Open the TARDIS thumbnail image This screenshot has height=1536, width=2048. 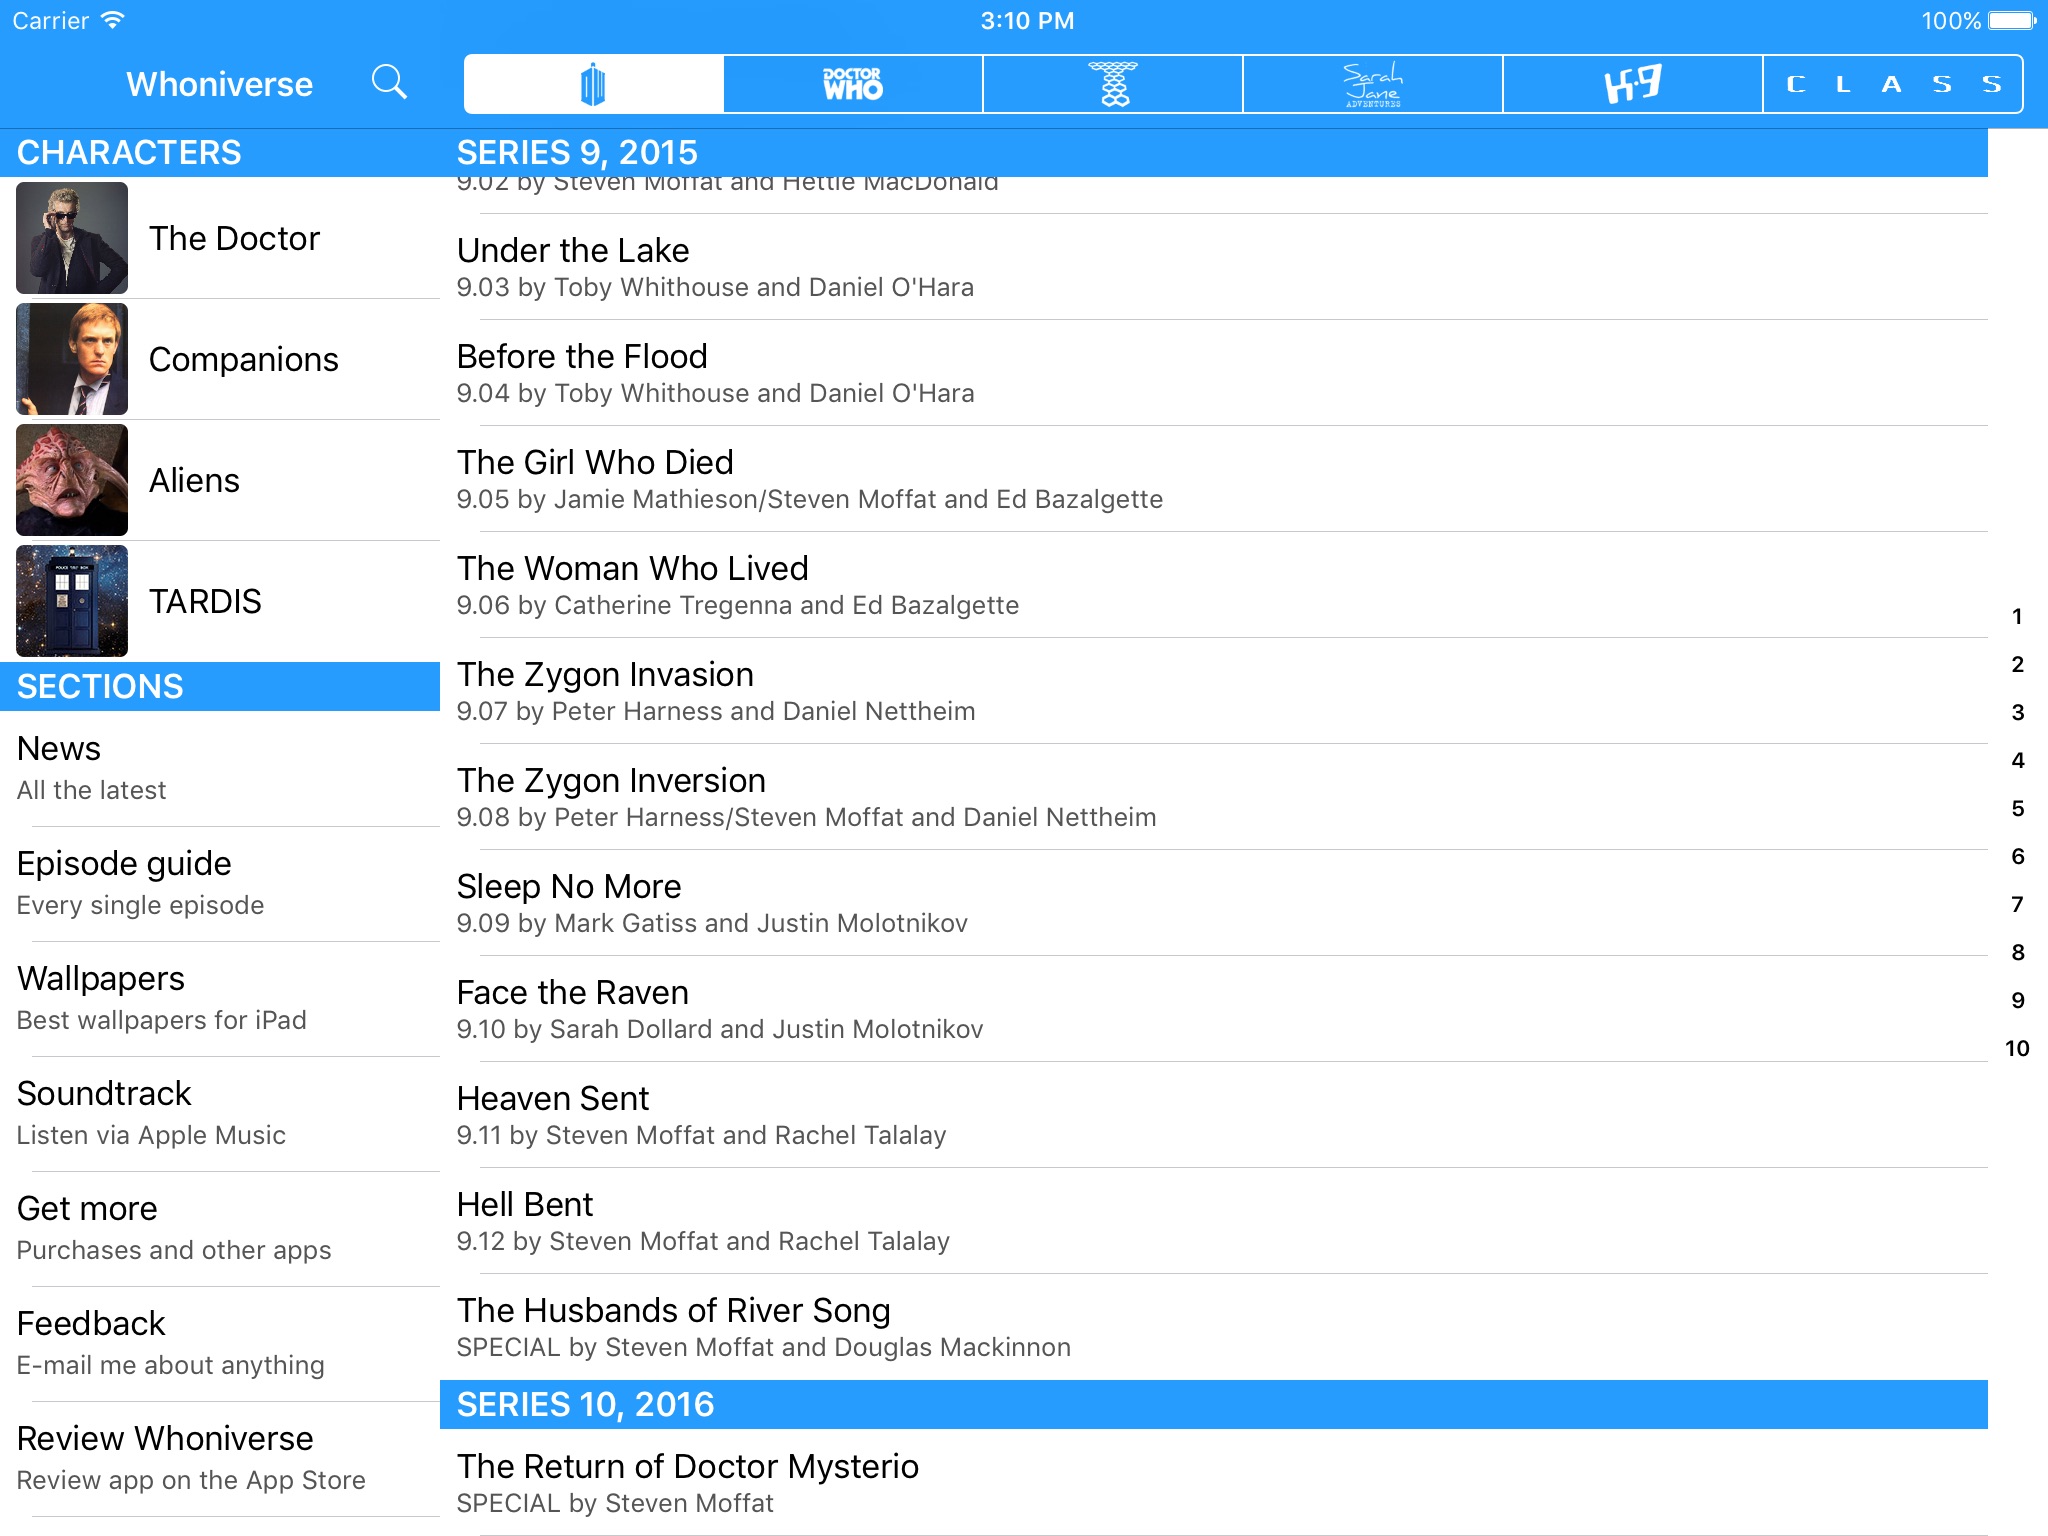[72, 601]
